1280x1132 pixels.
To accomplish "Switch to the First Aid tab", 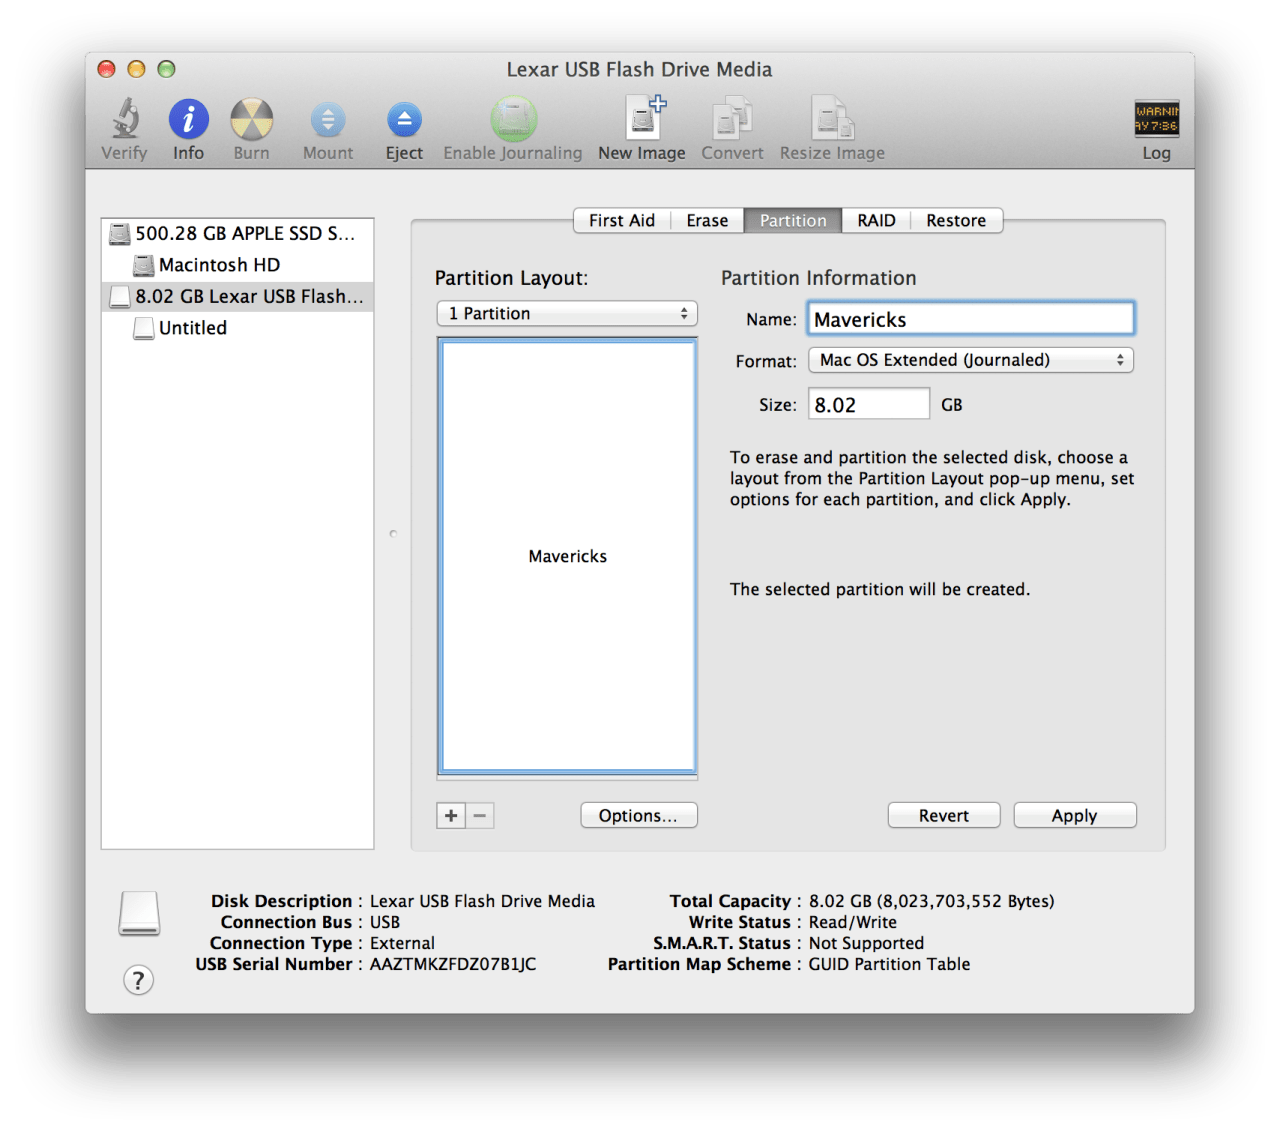I will (621, 221).
